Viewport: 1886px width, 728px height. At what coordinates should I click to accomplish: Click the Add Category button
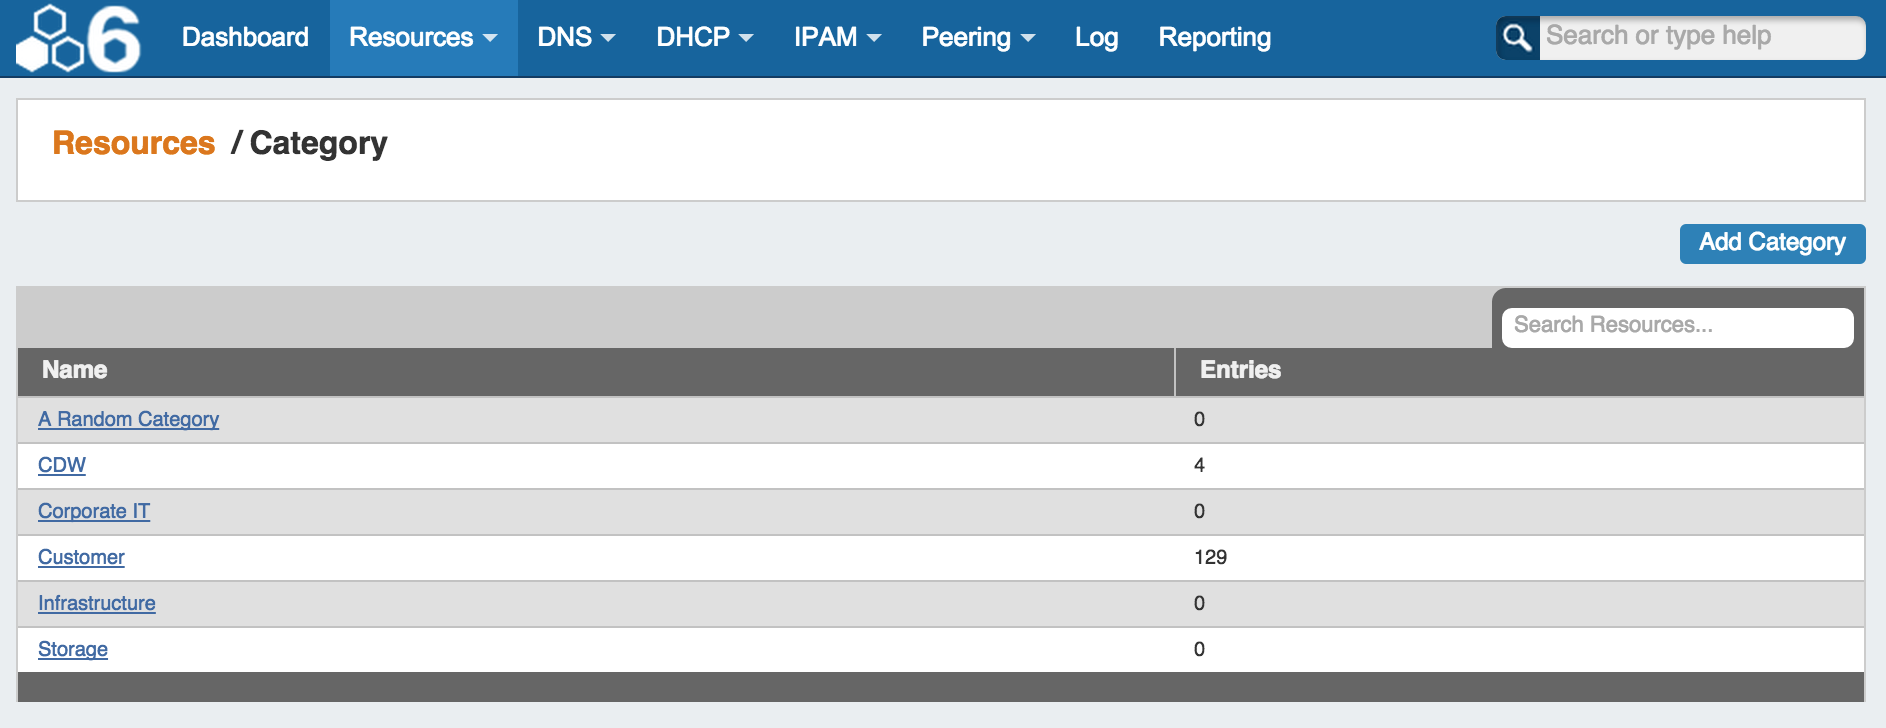click(1772, 243)
